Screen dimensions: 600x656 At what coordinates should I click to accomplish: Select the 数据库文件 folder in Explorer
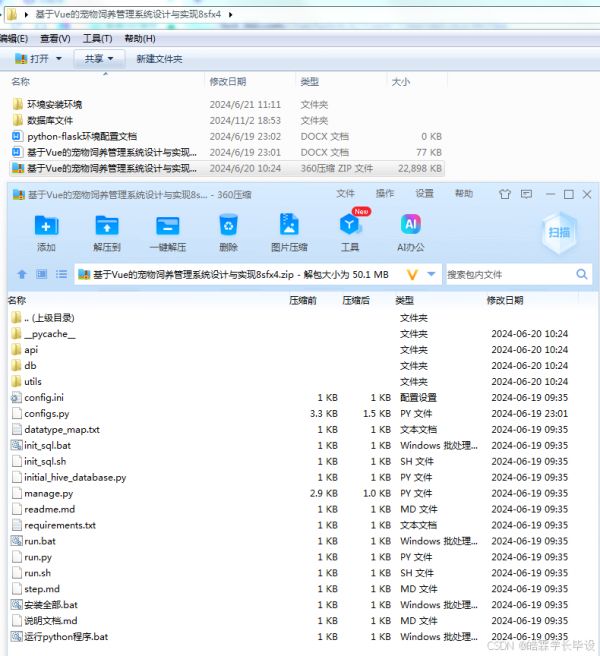tap(50, 120)
